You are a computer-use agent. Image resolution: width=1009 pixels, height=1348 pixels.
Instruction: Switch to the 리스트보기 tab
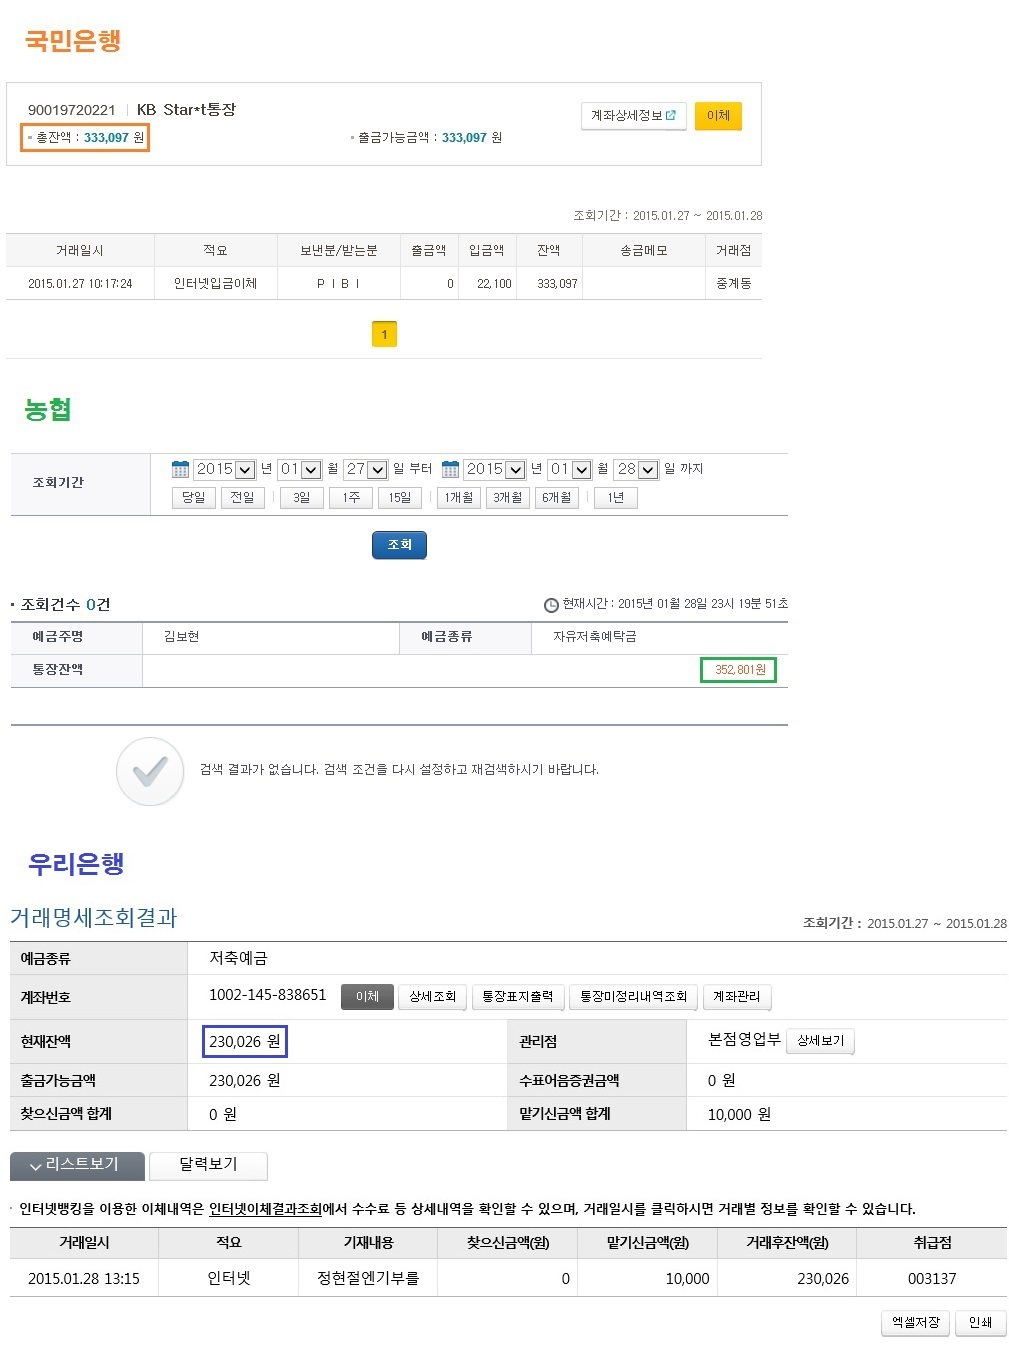click(77, 1165)
